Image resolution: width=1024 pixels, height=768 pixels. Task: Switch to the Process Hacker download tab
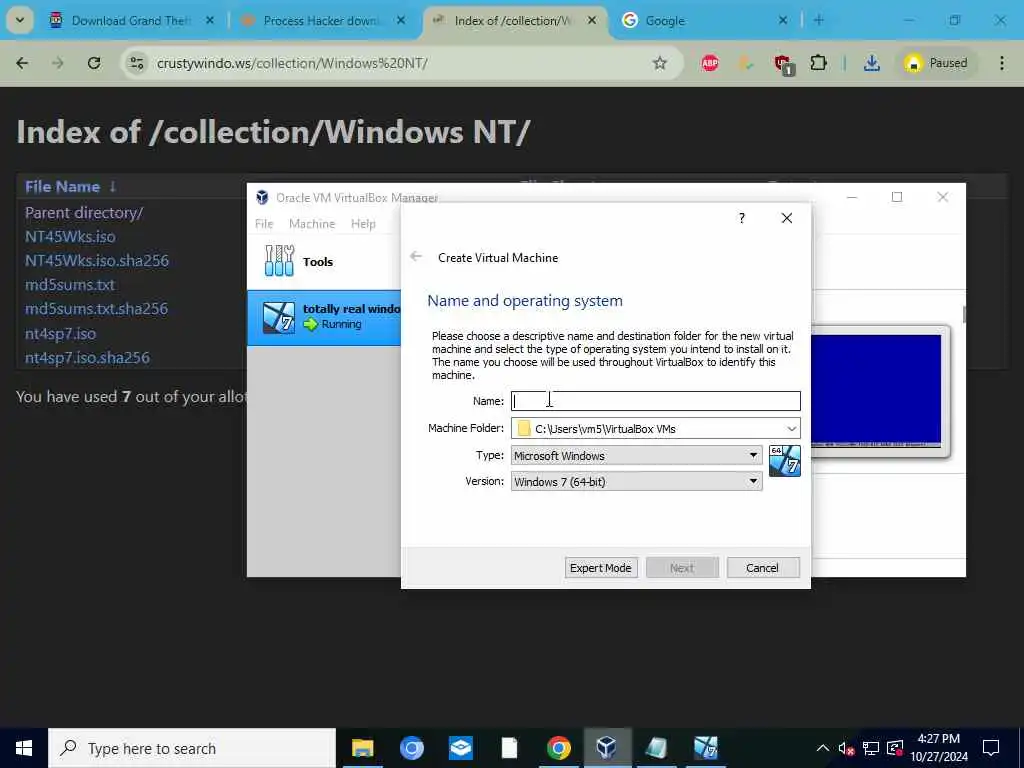323,21
